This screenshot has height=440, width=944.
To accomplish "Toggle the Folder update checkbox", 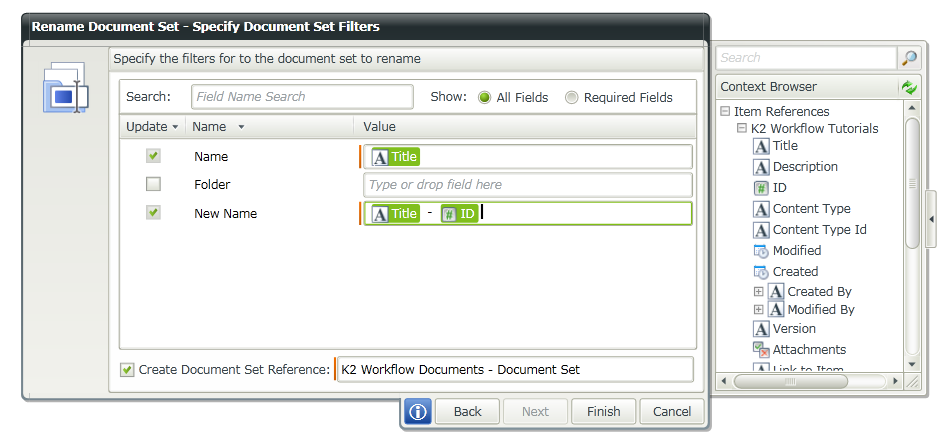I will coord(153,184).
